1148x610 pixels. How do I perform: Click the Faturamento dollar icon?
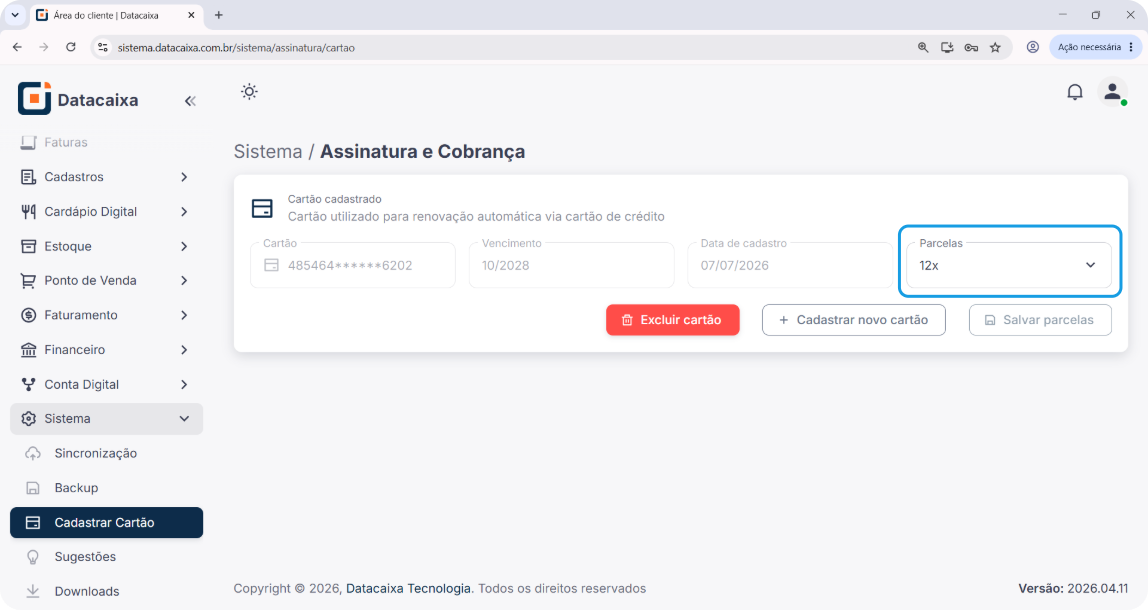(28, 315)
